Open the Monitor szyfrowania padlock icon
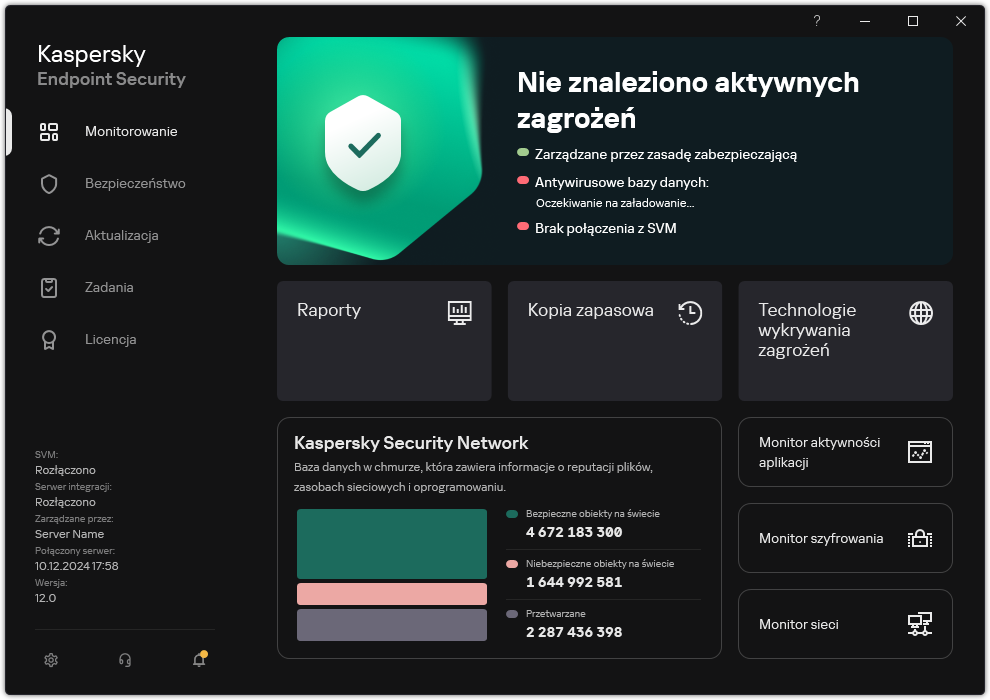This screenshot has height=700, width=990. pyautogui.click(x=921, y=538)
